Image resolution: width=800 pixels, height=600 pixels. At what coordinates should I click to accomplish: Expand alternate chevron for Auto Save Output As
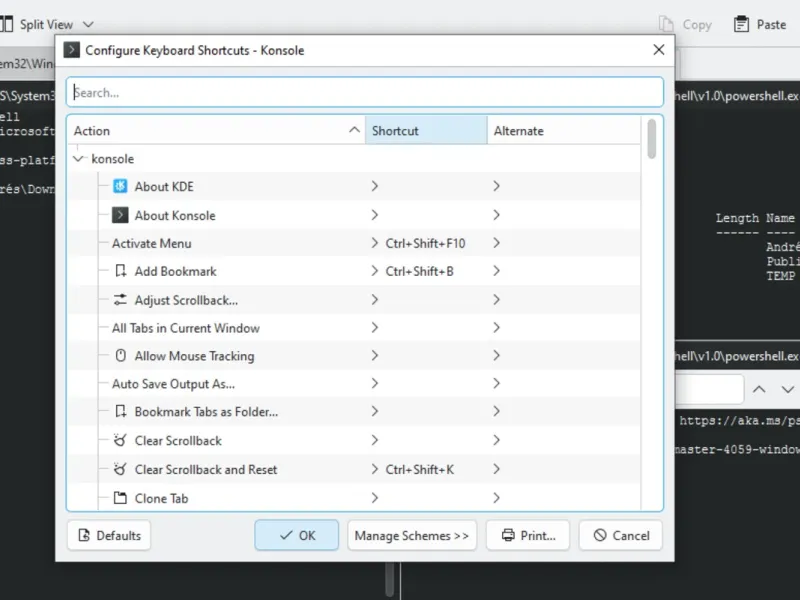point(496,383)
